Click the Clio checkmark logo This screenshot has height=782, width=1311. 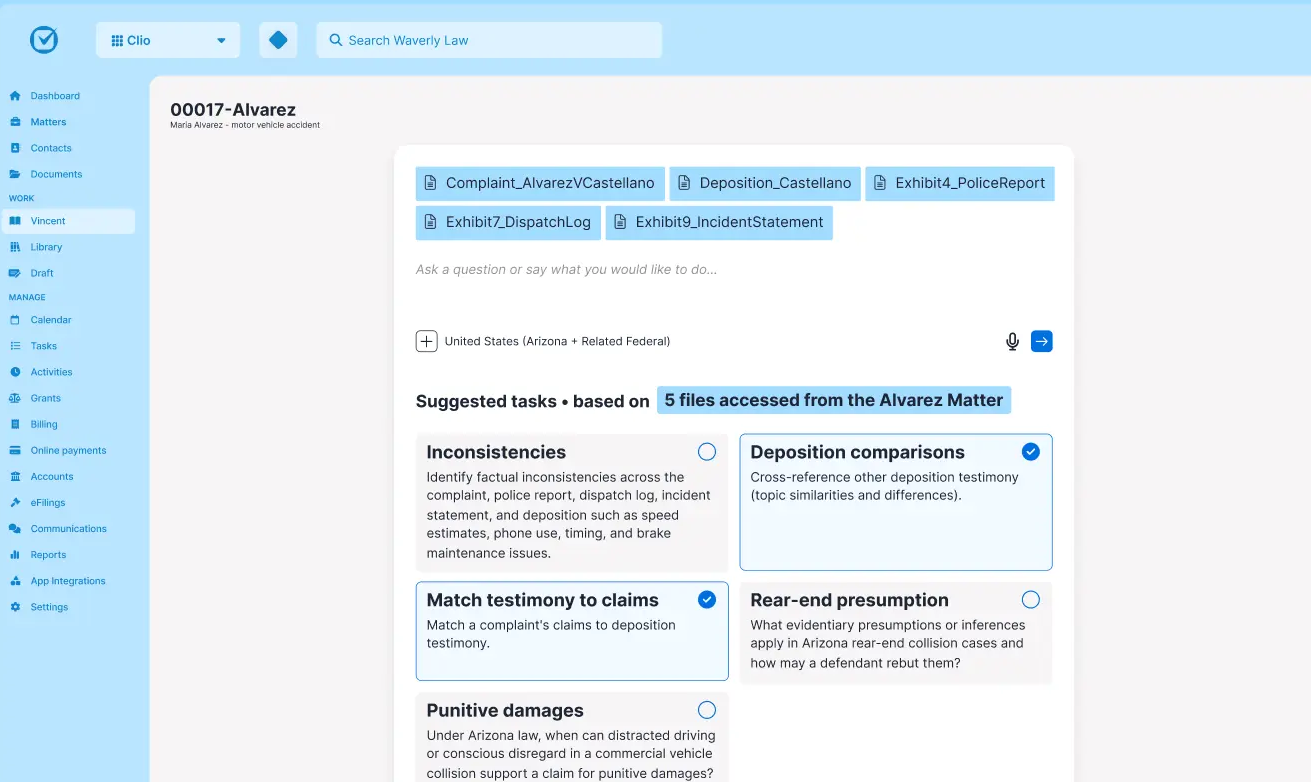[44, 40]
